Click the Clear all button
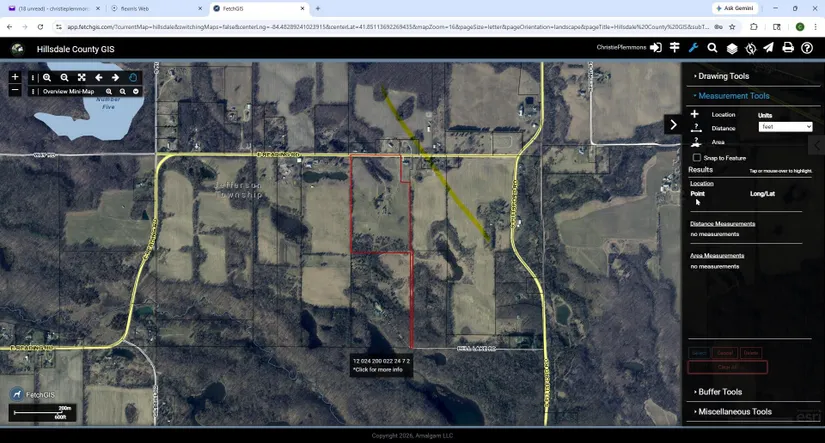825x443 pixels. tap(727, 367)
